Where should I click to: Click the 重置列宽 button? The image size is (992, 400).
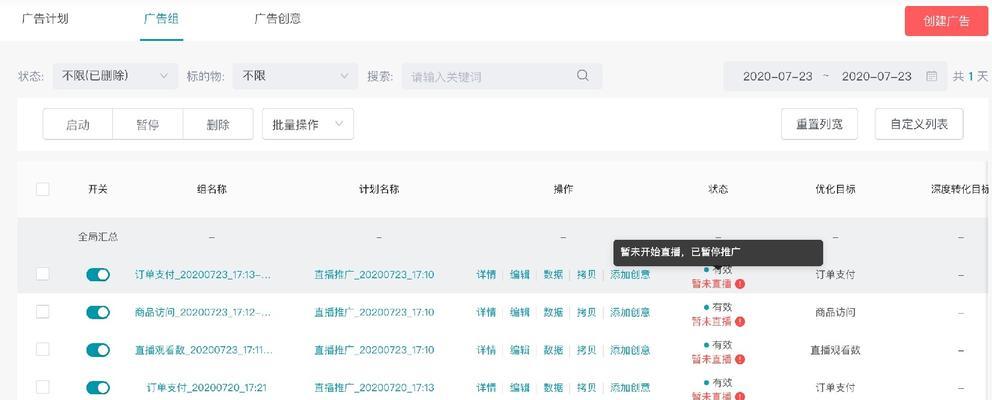[x=819, y=124]
